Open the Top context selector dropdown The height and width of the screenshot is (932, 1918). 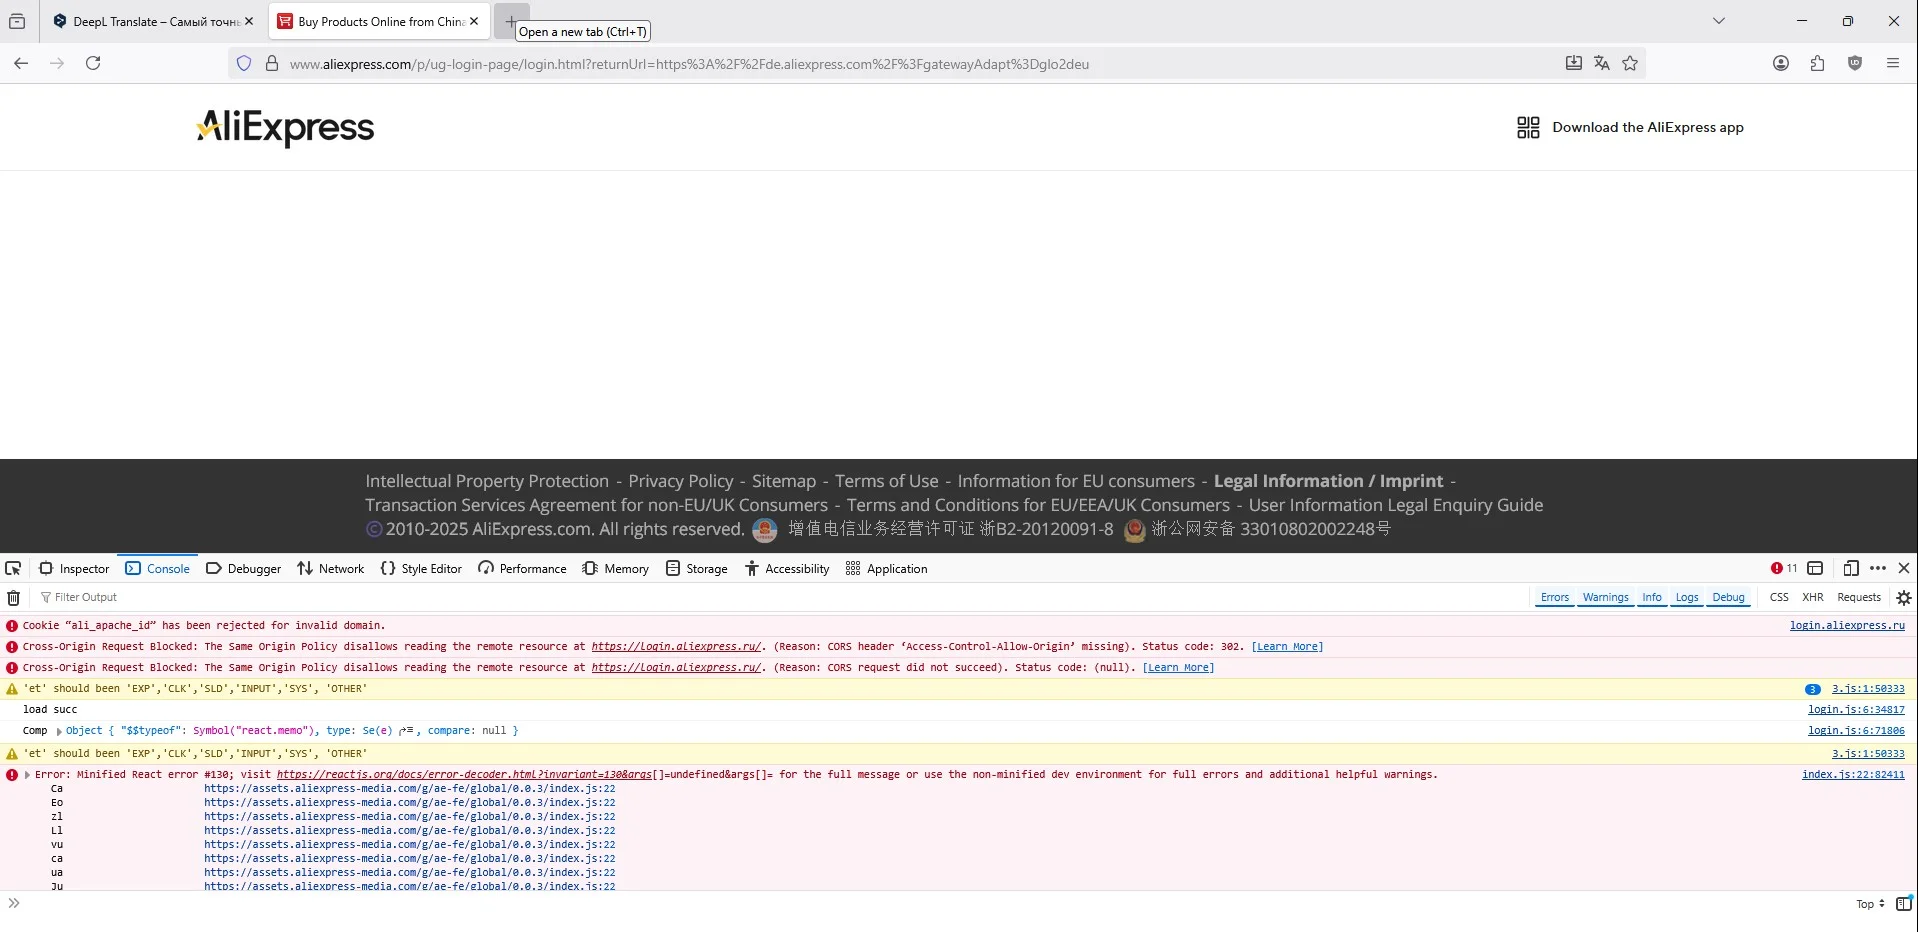tap(1870, 904)
